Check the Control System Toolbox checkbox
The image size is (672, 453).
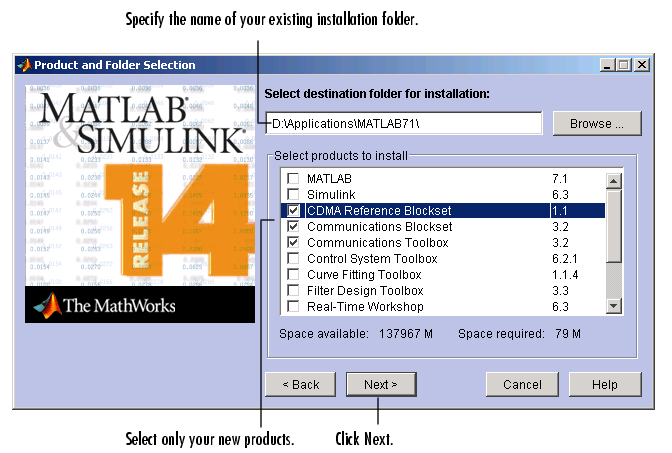293,258
